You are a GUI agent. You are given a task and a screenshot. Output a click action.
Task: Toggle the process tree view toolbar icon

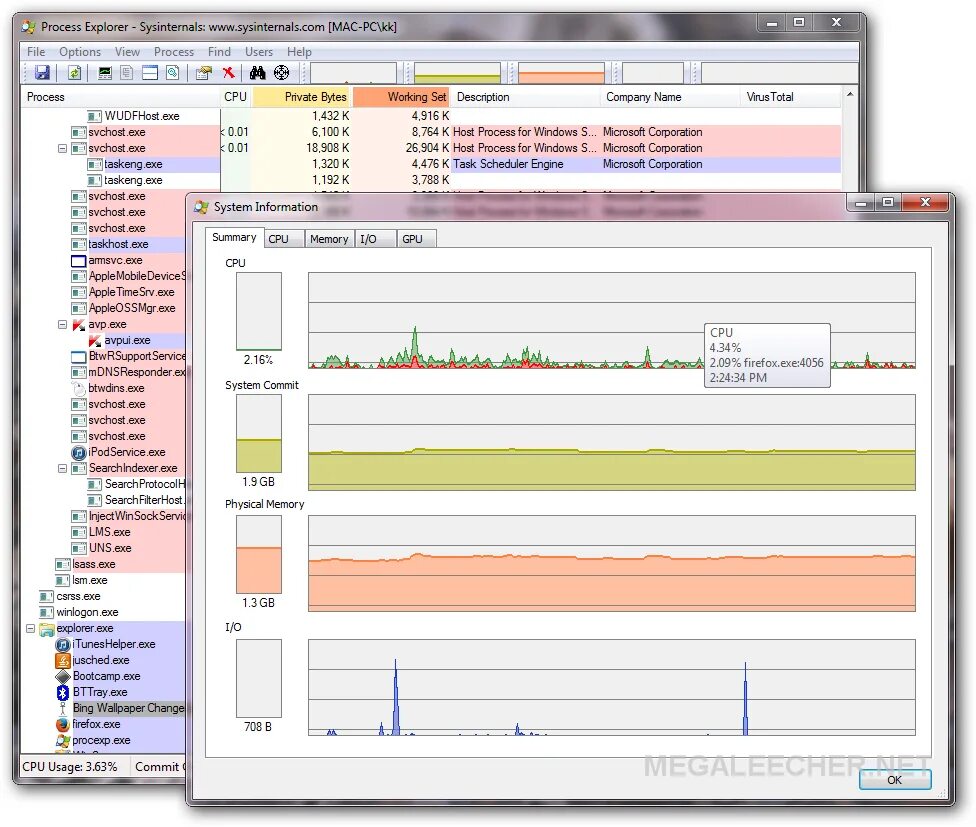pos(126,73)
